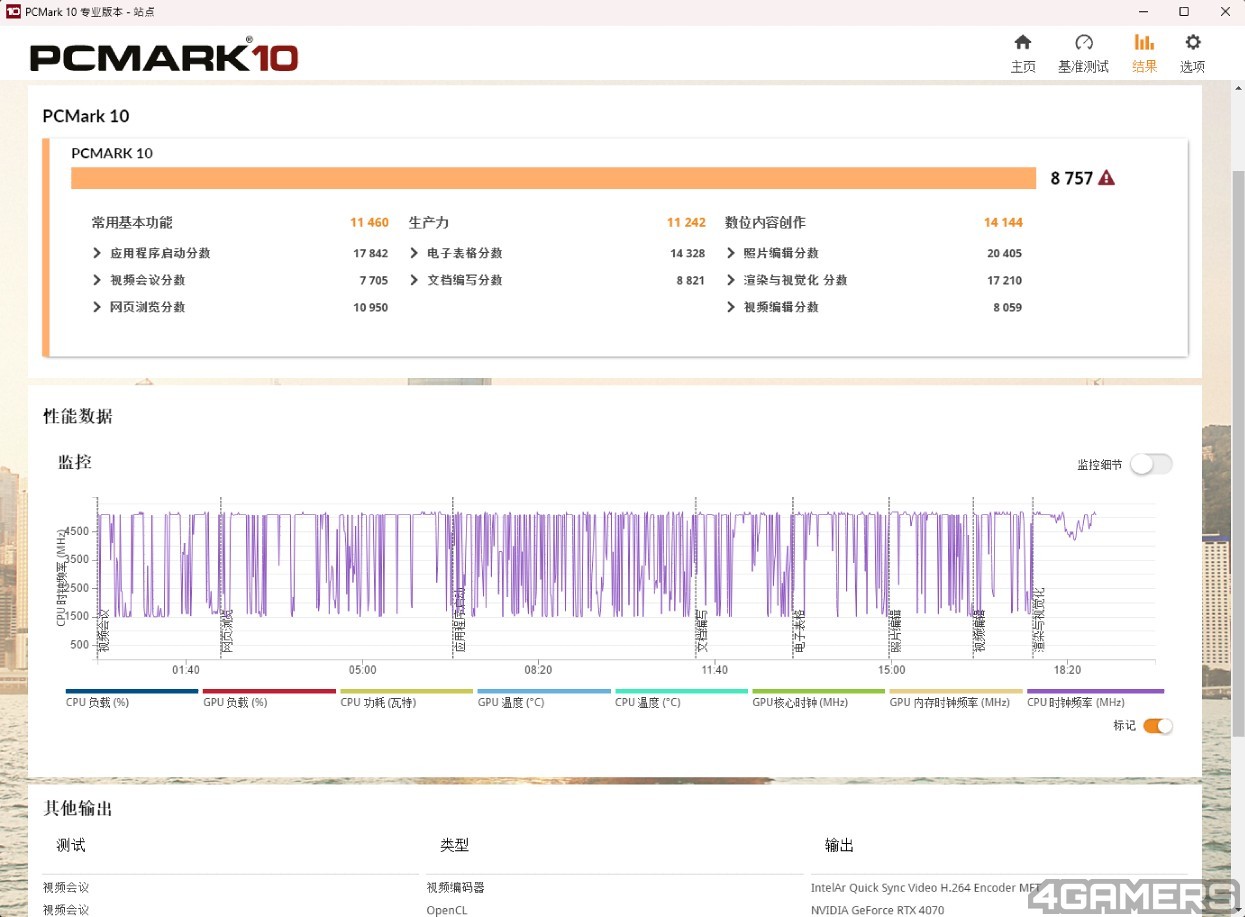
Task: Click the 视频编码器 table cell
Action: click(x=455, y=887)
